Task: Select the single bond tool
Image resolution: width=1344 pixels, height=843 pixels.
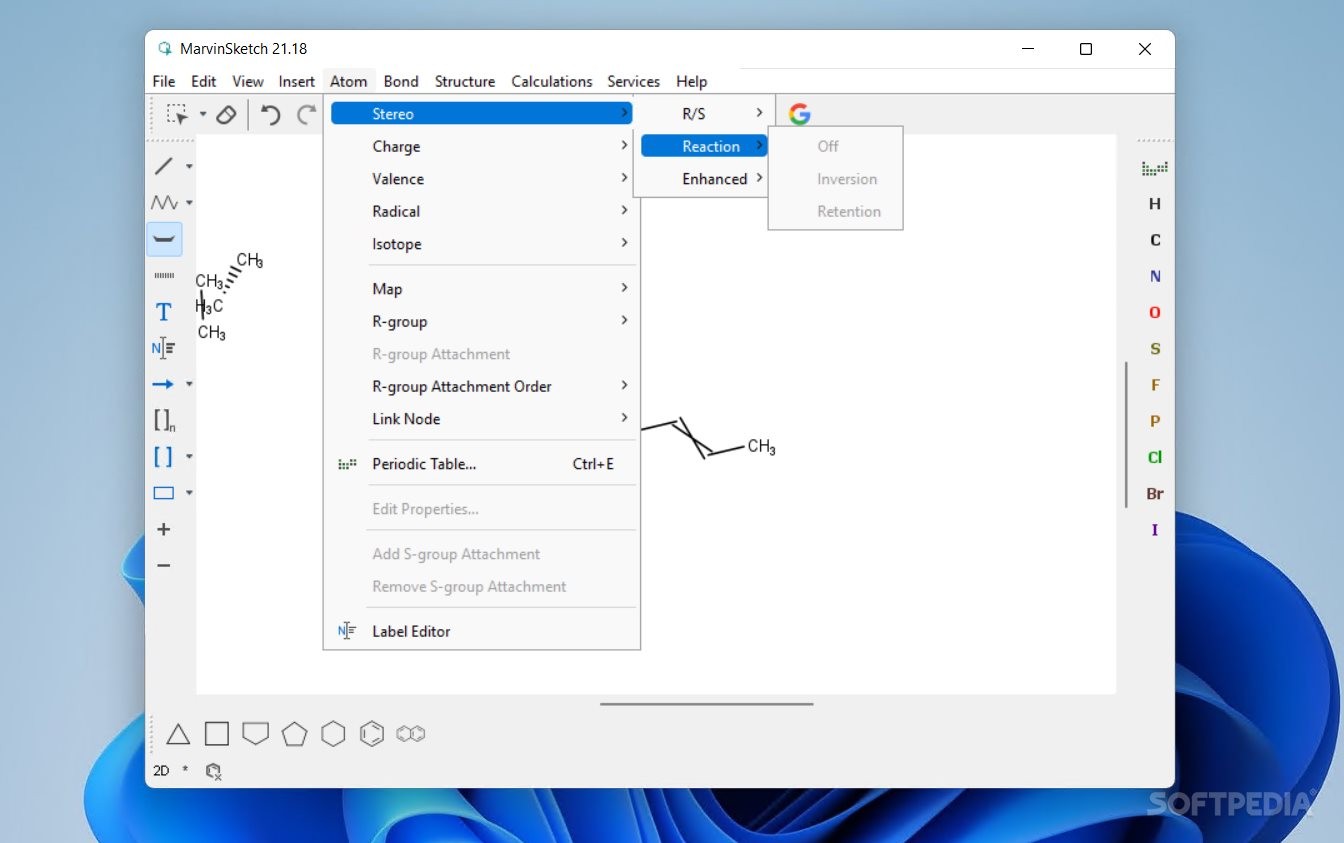Action: click(x=163, y=166)
